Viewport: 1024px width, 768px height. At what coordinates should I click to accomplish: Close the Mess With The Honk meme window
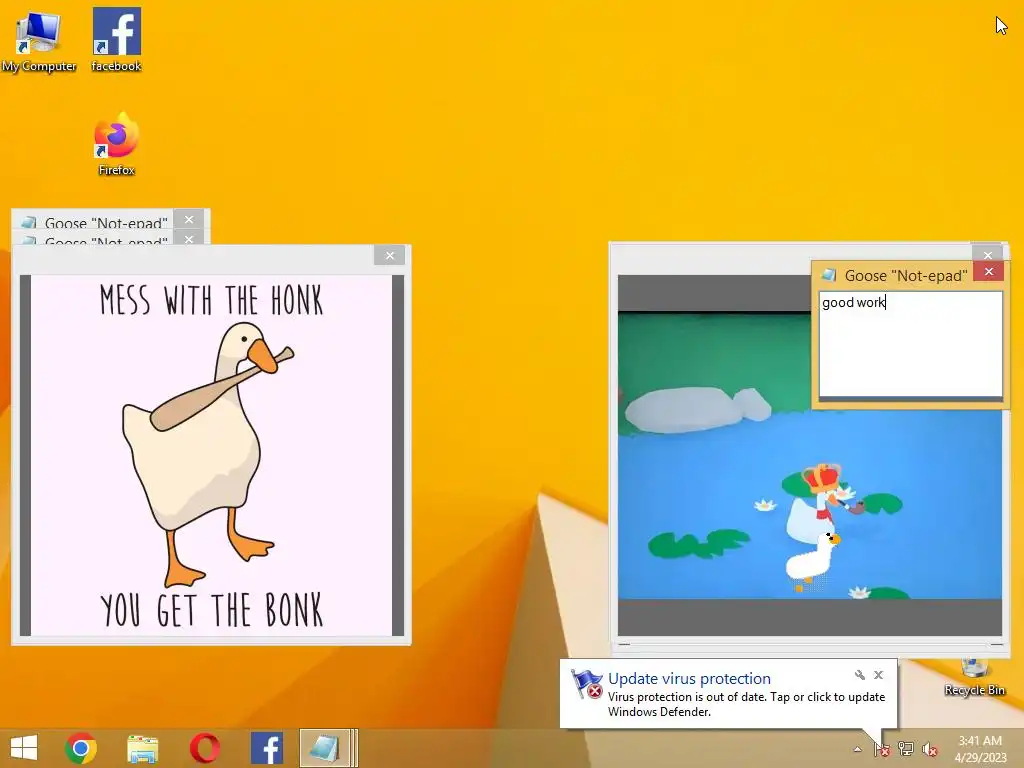click(x=390, y=255)
